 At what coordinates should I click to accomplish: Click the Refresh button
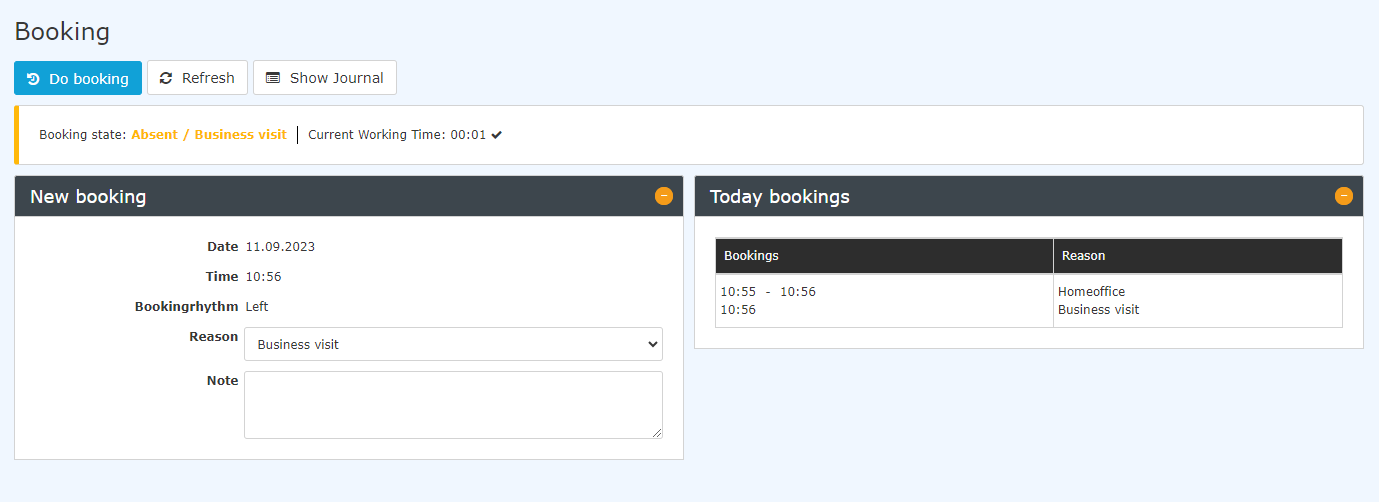coord(197,78)
